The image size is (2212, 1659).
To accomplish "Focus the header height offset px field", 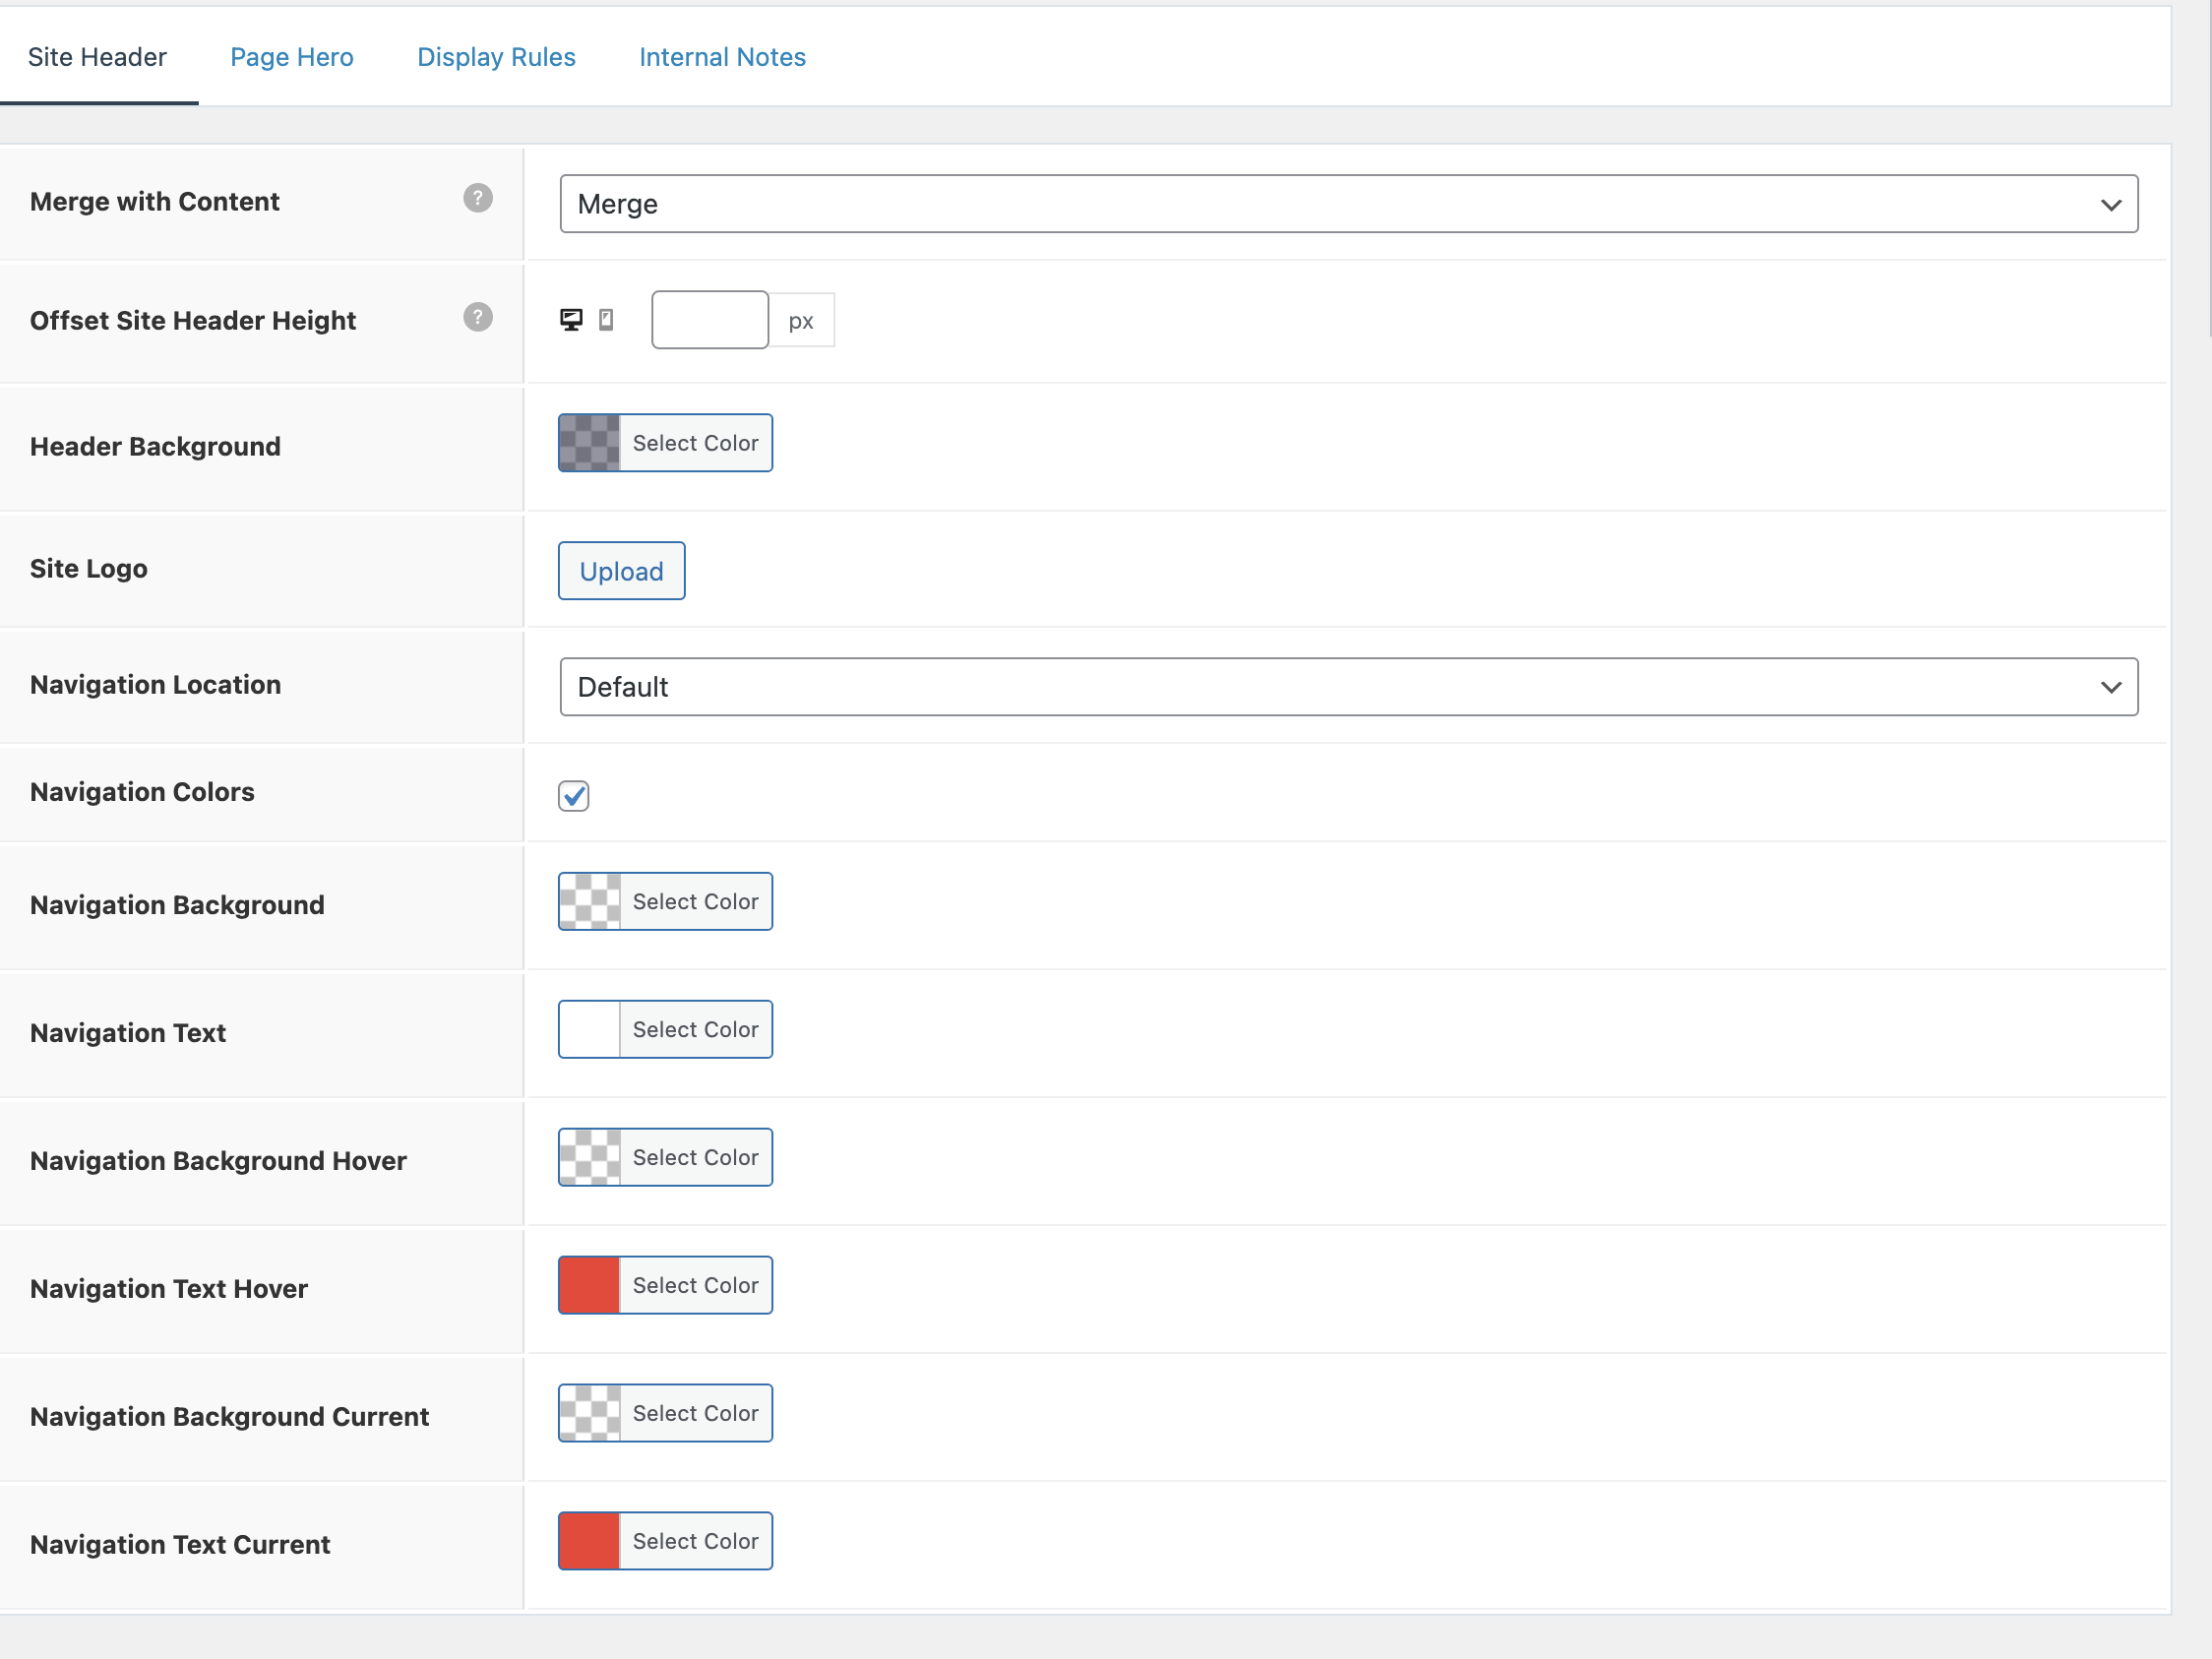I will 709,320.
